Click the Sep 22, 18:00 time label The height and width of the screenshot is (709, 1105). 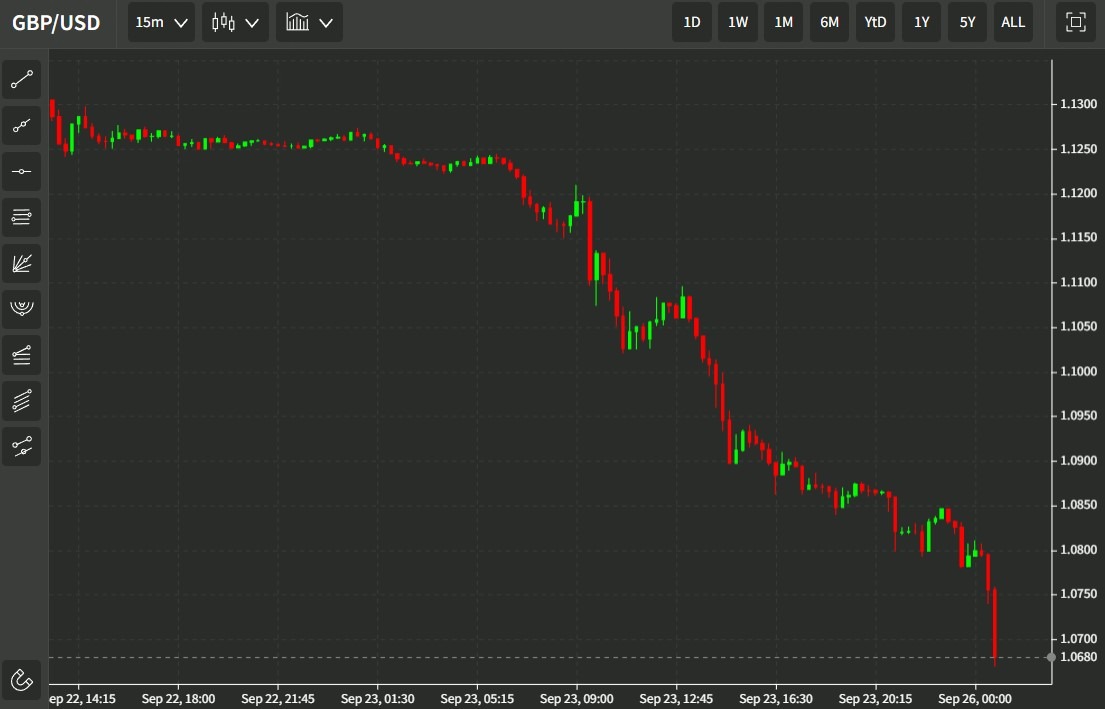pyautogui.click(x=178, y=699)
